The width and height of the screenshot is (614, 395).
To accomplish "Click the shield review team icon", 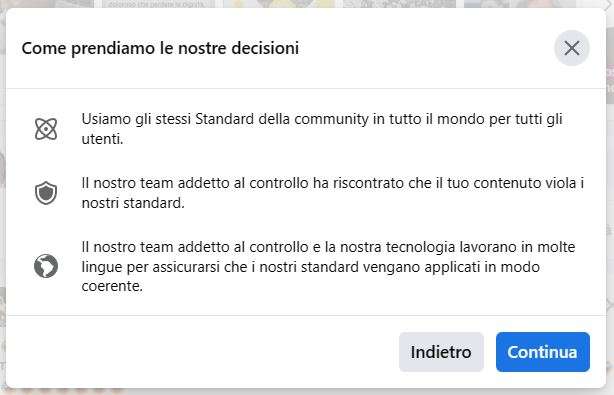I will tap(46, 193).
